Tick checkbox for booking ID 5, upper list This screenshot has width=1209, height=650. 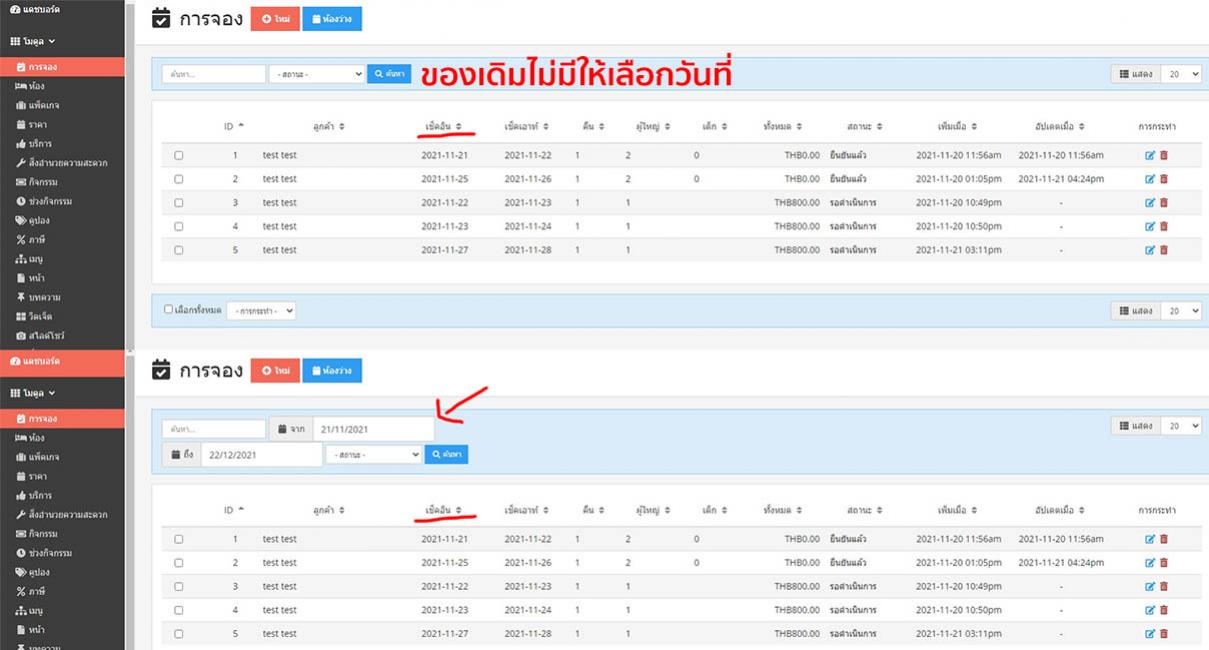pos(179,250)
